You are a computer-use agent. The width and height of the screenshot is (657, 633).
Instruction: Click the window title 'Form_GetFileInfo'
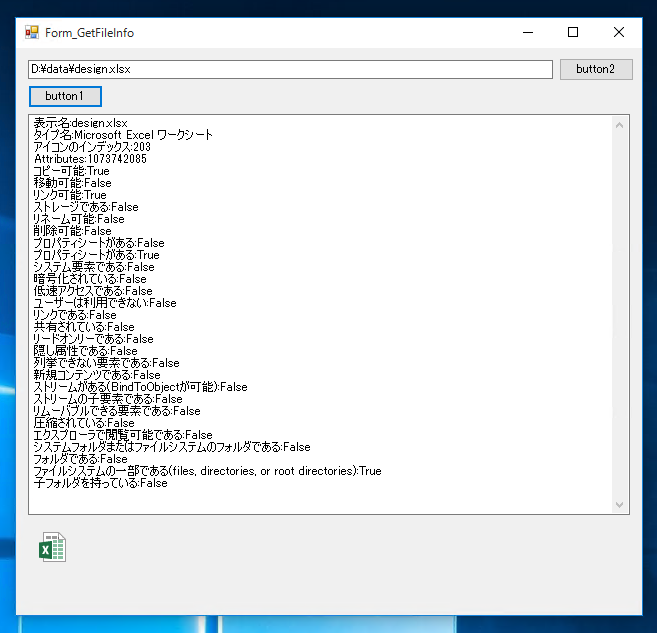coord(90,33)
